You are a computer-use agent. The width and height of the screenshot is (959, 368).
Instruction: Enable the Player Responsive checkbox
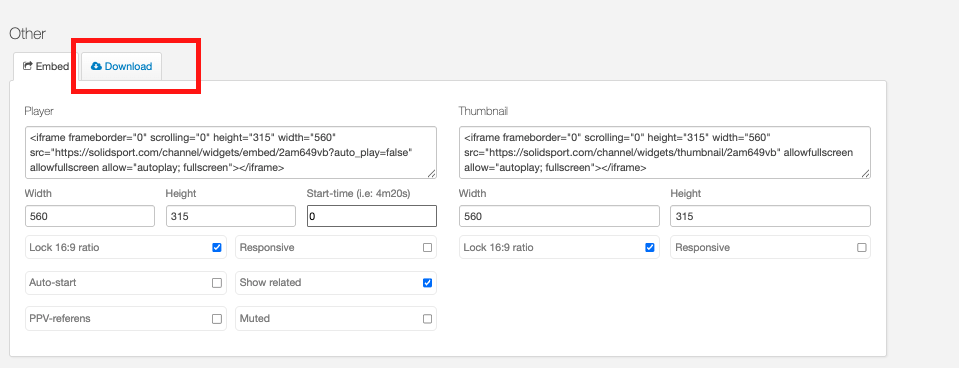(427, 248)
